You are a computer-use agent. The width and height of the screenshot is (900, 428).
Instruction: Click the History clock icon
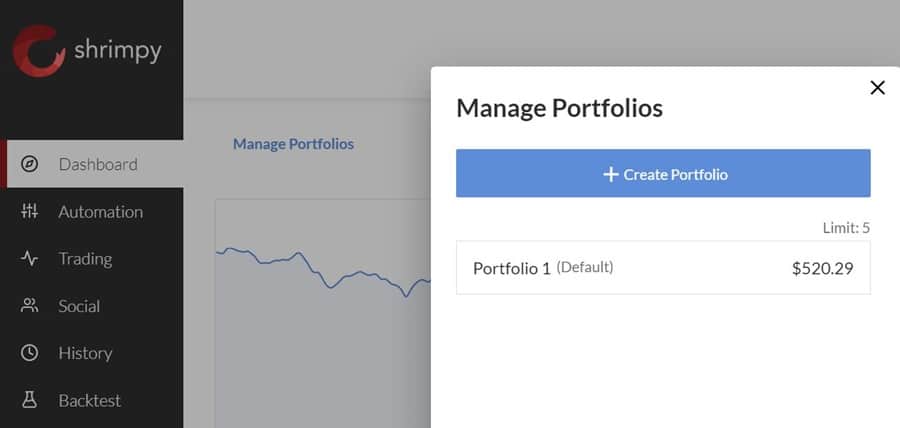[30, 353]
